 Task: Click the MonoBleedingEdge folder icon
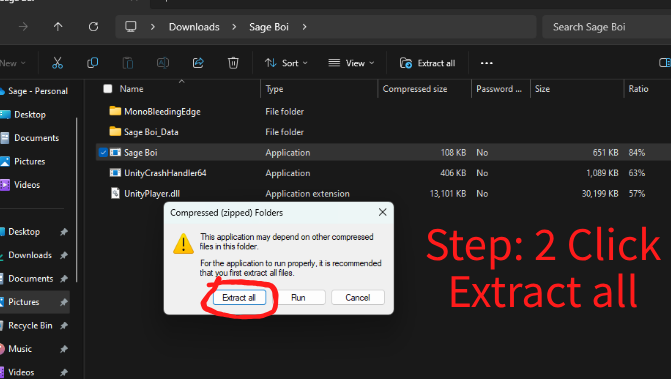[x=115, y=111]
